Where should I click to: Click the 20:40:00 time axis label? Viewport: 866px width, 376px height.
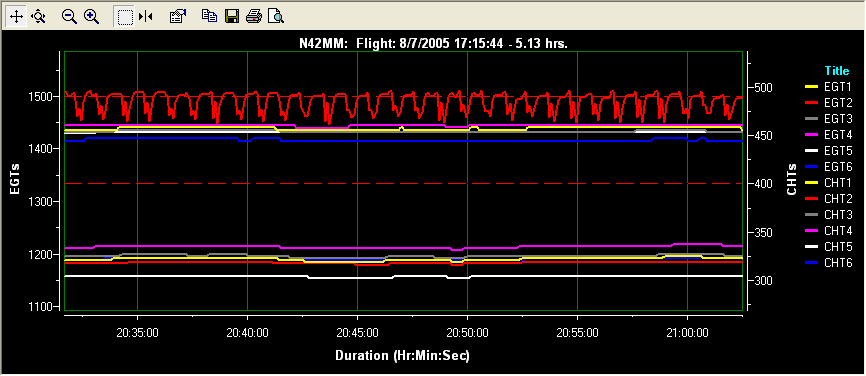(248, 333)
